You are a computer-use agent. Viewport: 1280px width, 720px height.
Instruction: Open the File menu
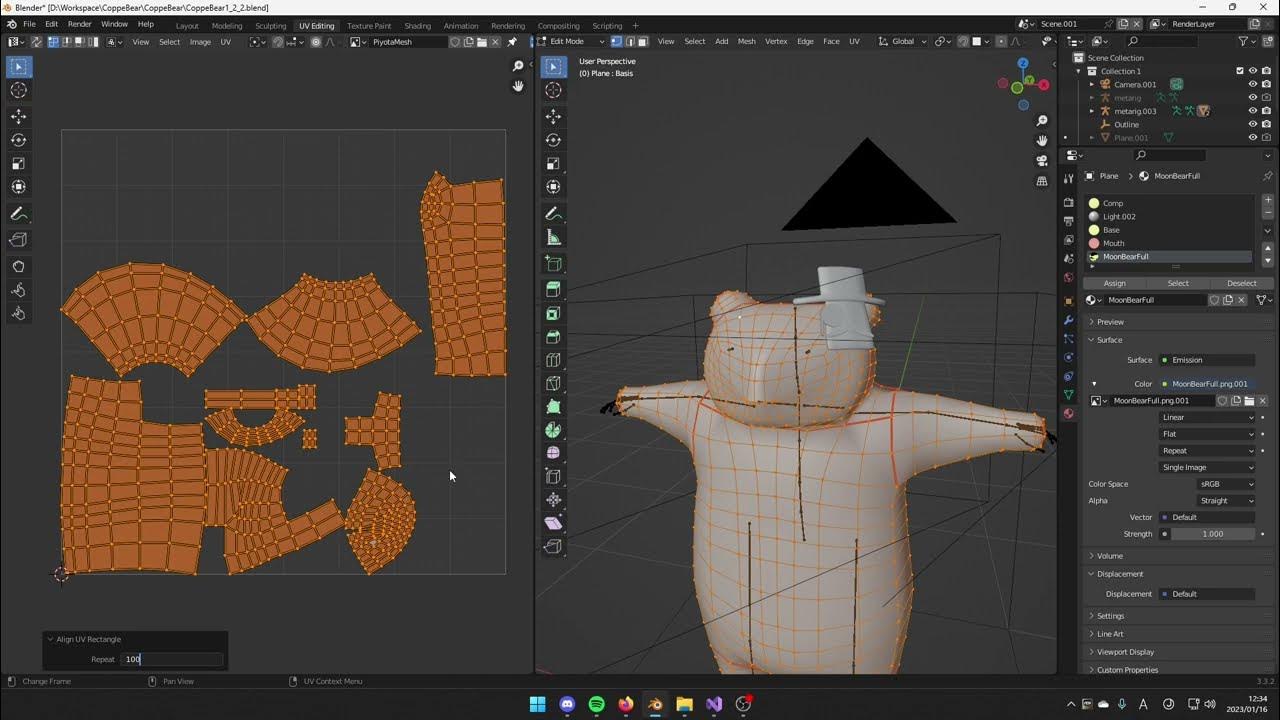[29, 24]
